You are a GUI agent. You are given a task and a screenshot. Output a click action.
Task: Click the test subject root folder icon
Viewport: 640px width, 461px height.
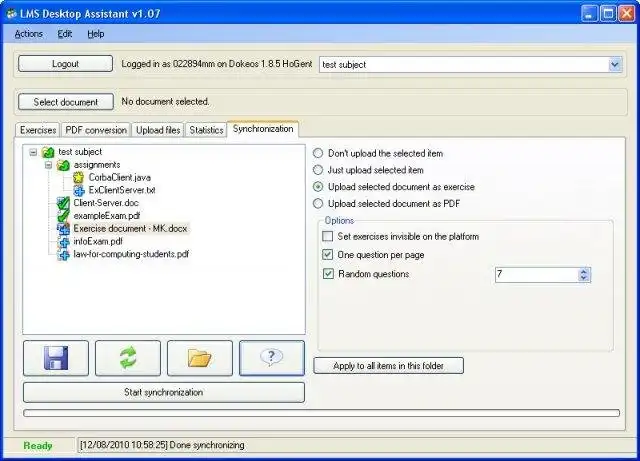pos(48,152)
